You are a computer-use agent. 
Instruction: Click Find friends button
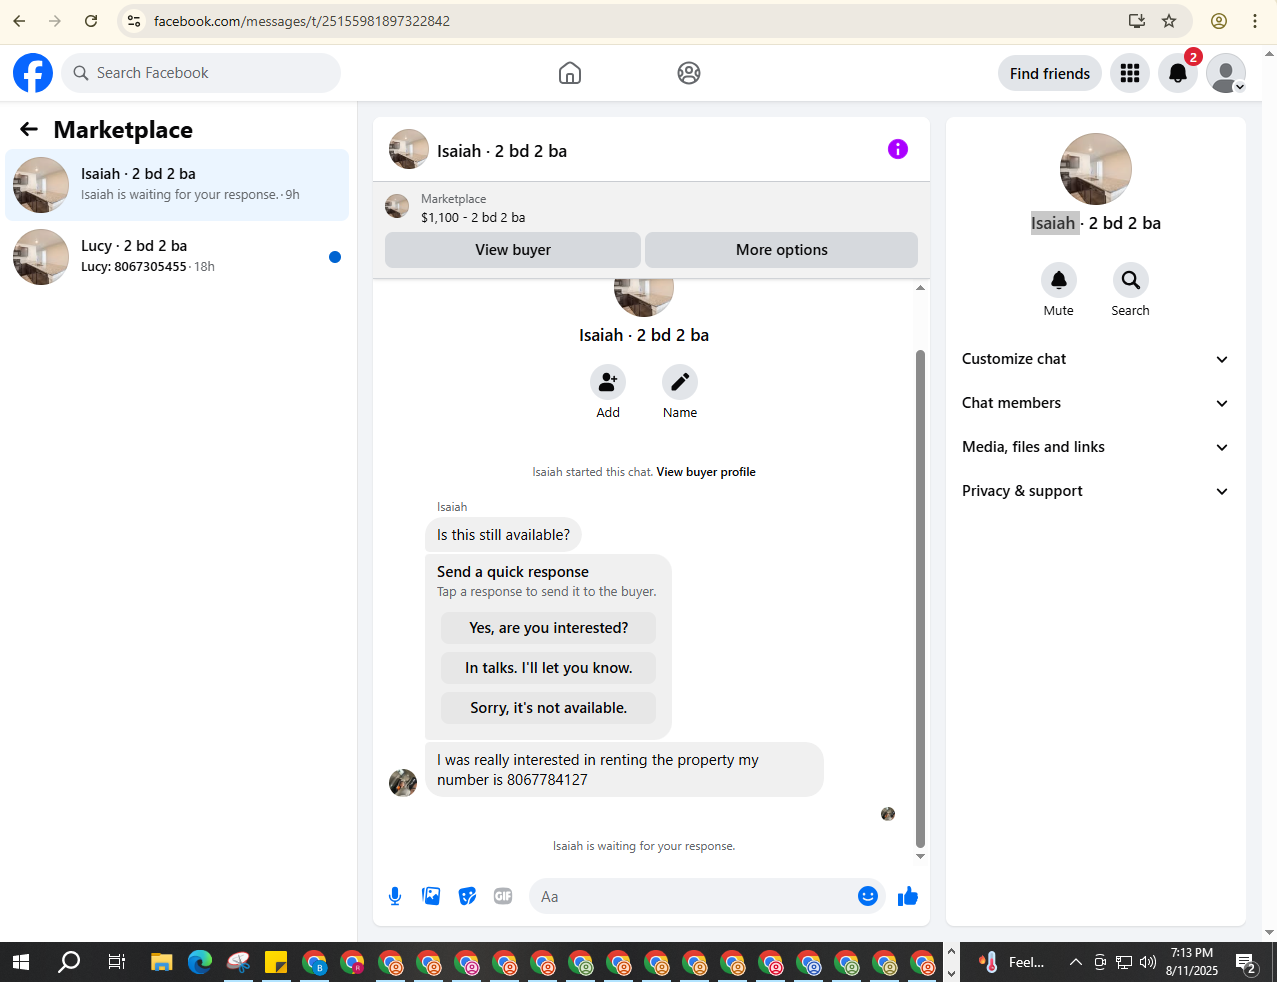pyautogui.click(x=1050, y=73)
